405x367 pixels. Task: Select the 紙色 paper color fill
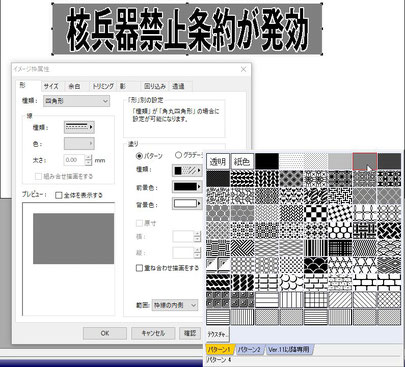[242, 161]
